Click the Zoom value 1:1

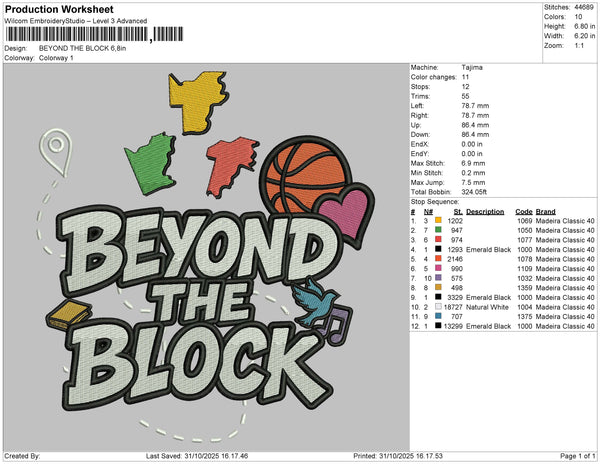(x=579, y=46)
